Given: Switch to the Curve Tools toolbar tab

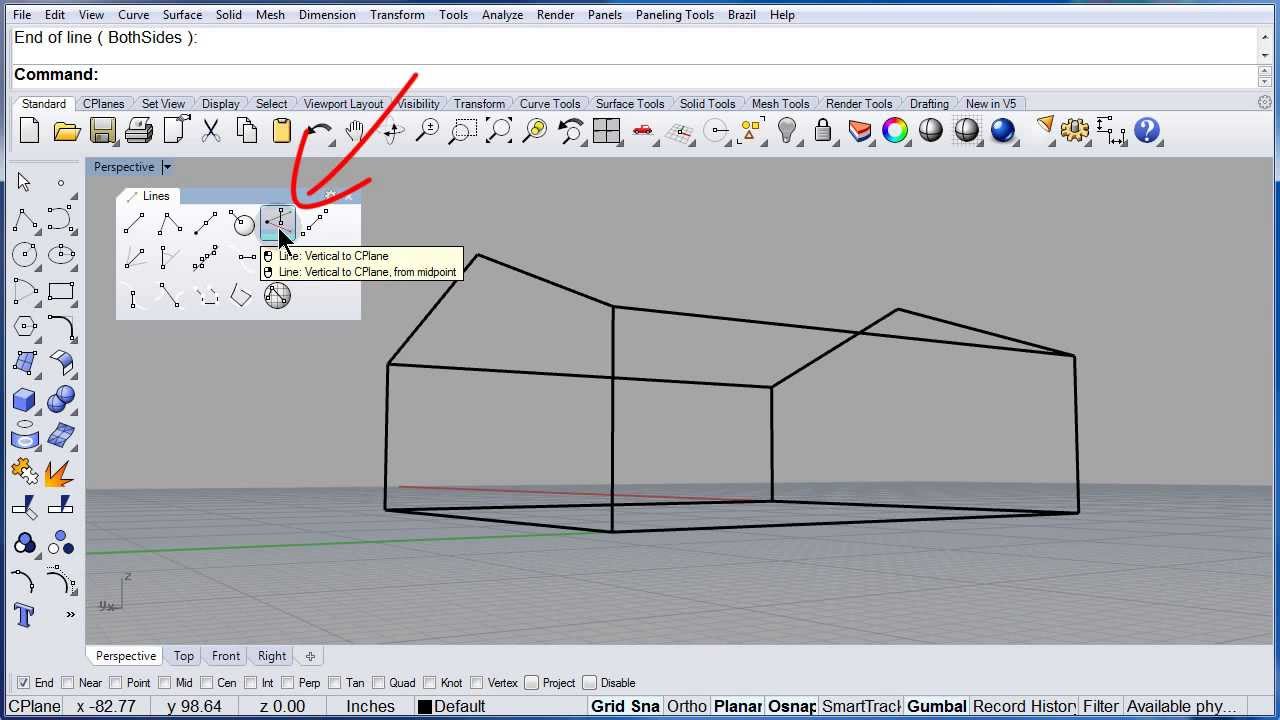Looking at the screenshot, I should tap(549, 104).
